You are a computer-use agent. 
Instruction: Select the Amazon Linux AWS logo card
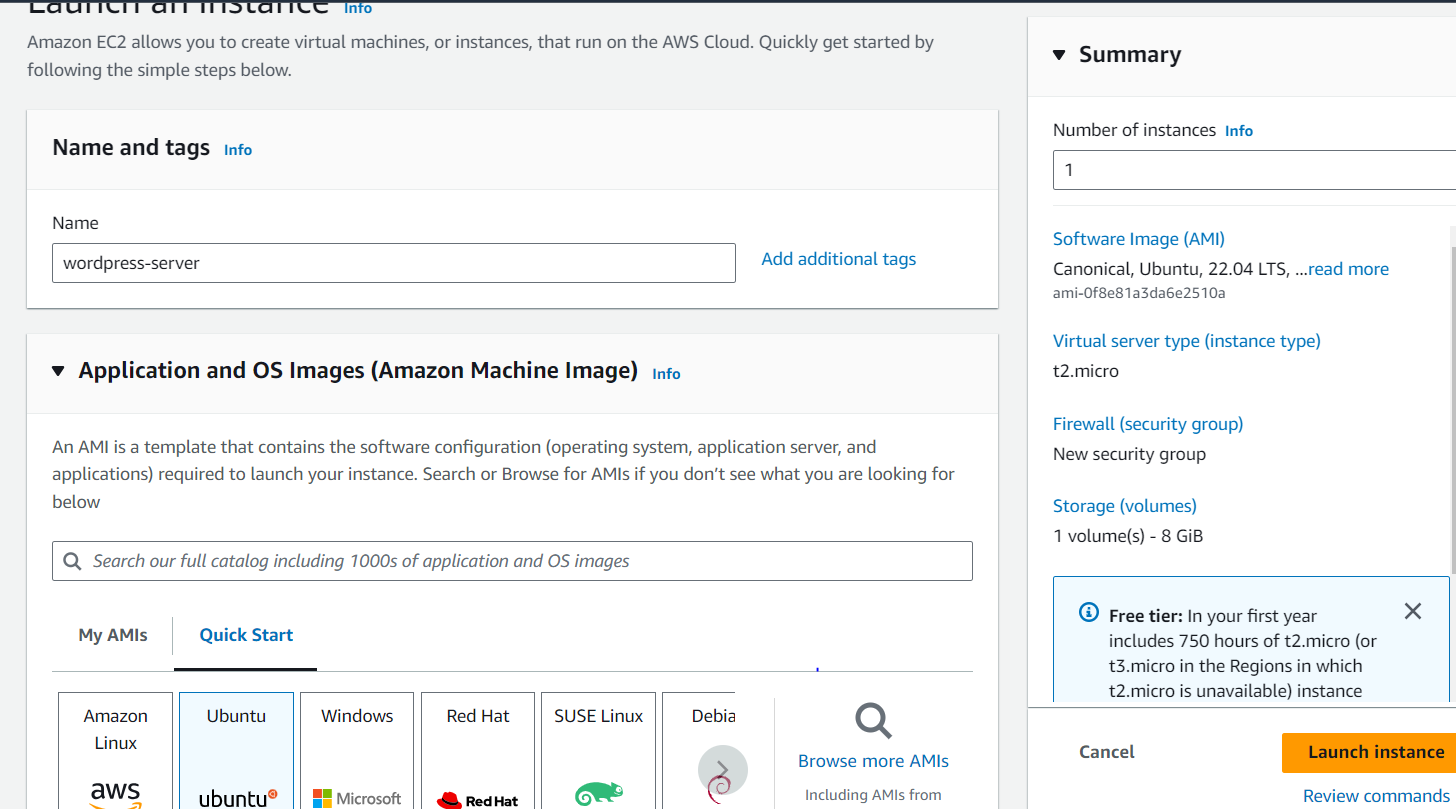(115, 750)
